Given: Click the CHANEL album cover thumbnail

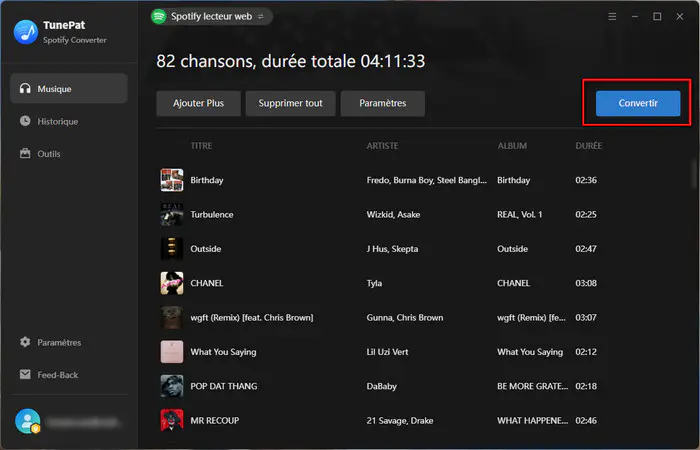Looking at the screenshot, I should [x=172, y=283].
